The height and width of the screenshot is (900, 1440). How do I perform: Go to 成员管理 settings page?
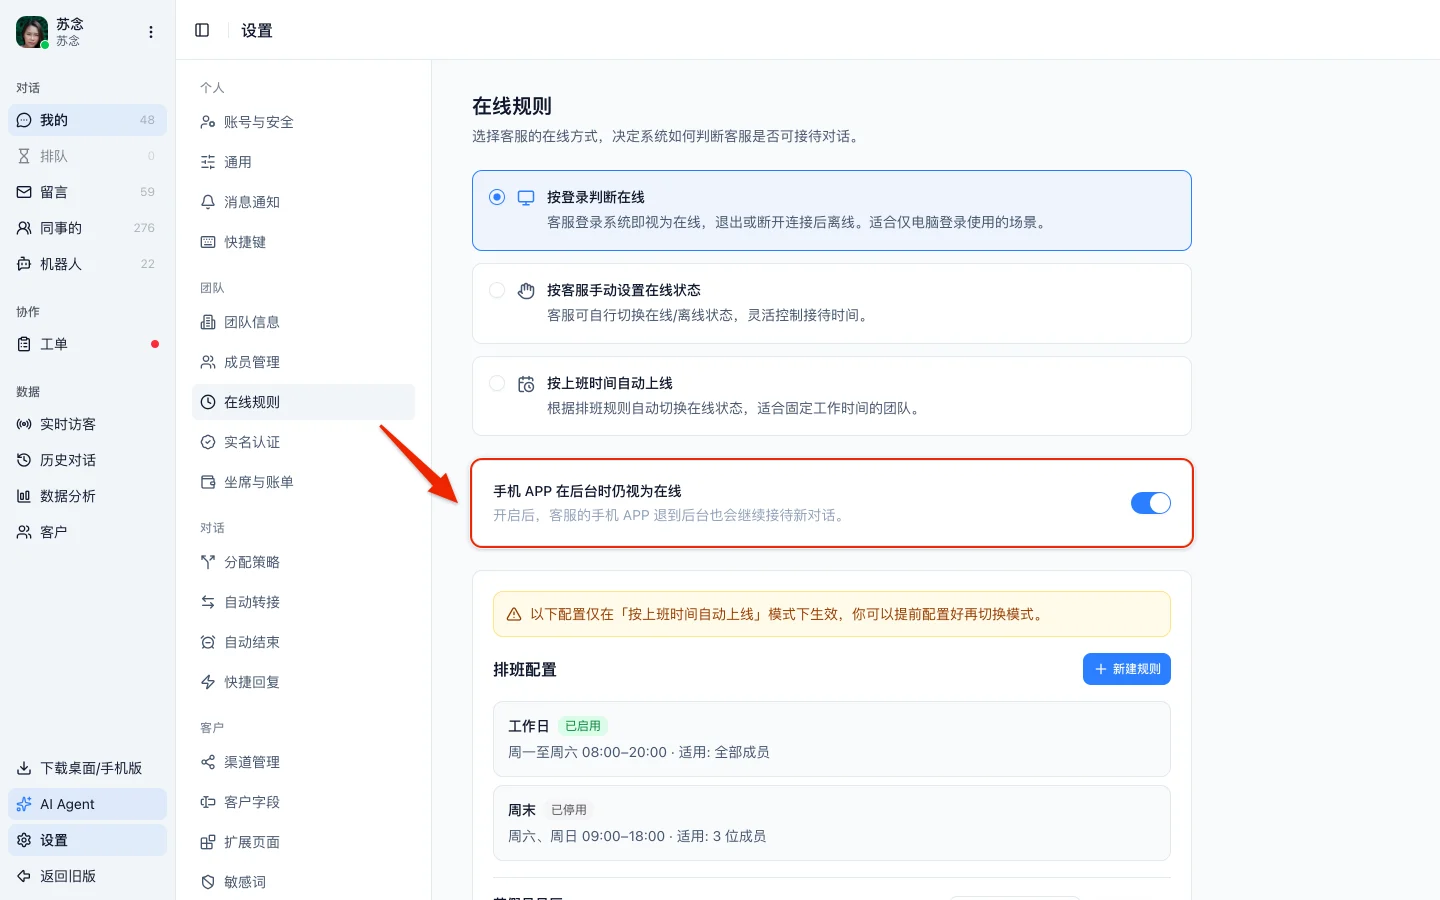(303, 362)
